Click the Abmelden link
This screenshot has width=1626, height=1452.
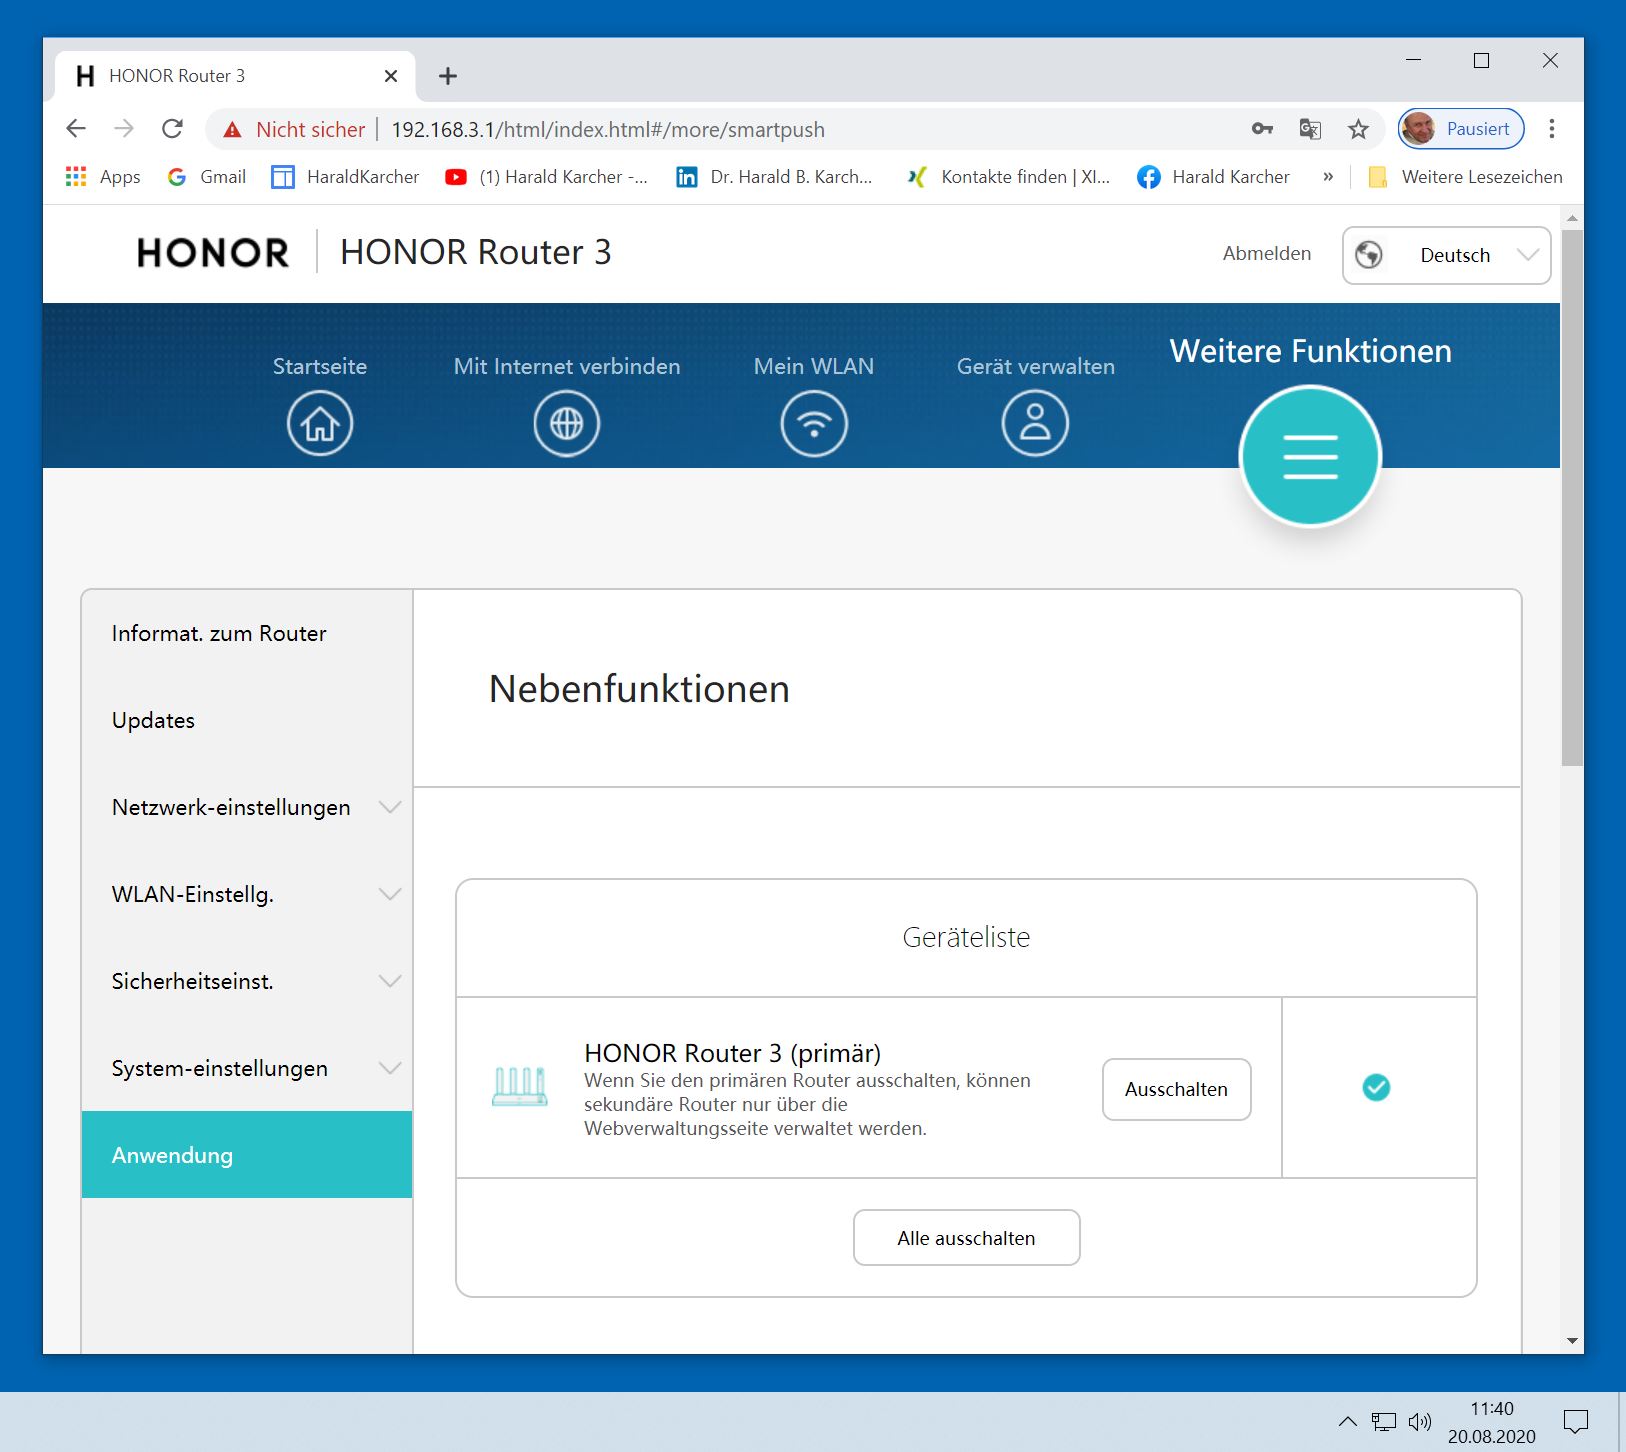(1266, 254)
